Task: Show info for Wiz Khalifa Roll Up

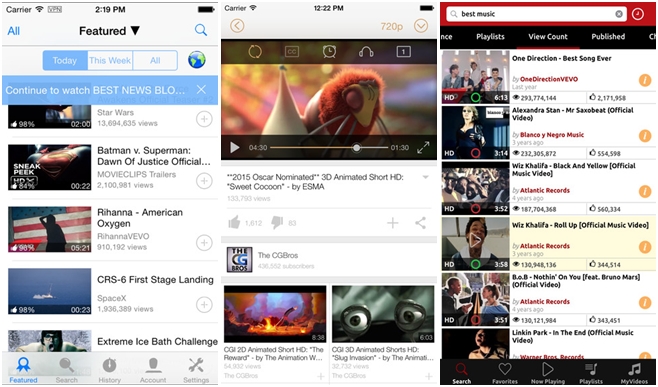Action: pos(645,247)
